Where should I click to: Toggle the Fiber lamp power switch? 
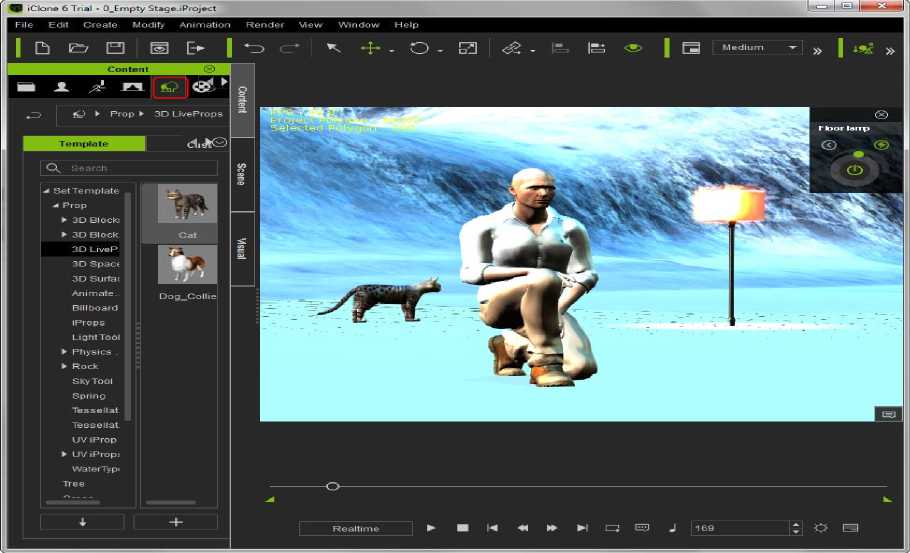[853, 170]
